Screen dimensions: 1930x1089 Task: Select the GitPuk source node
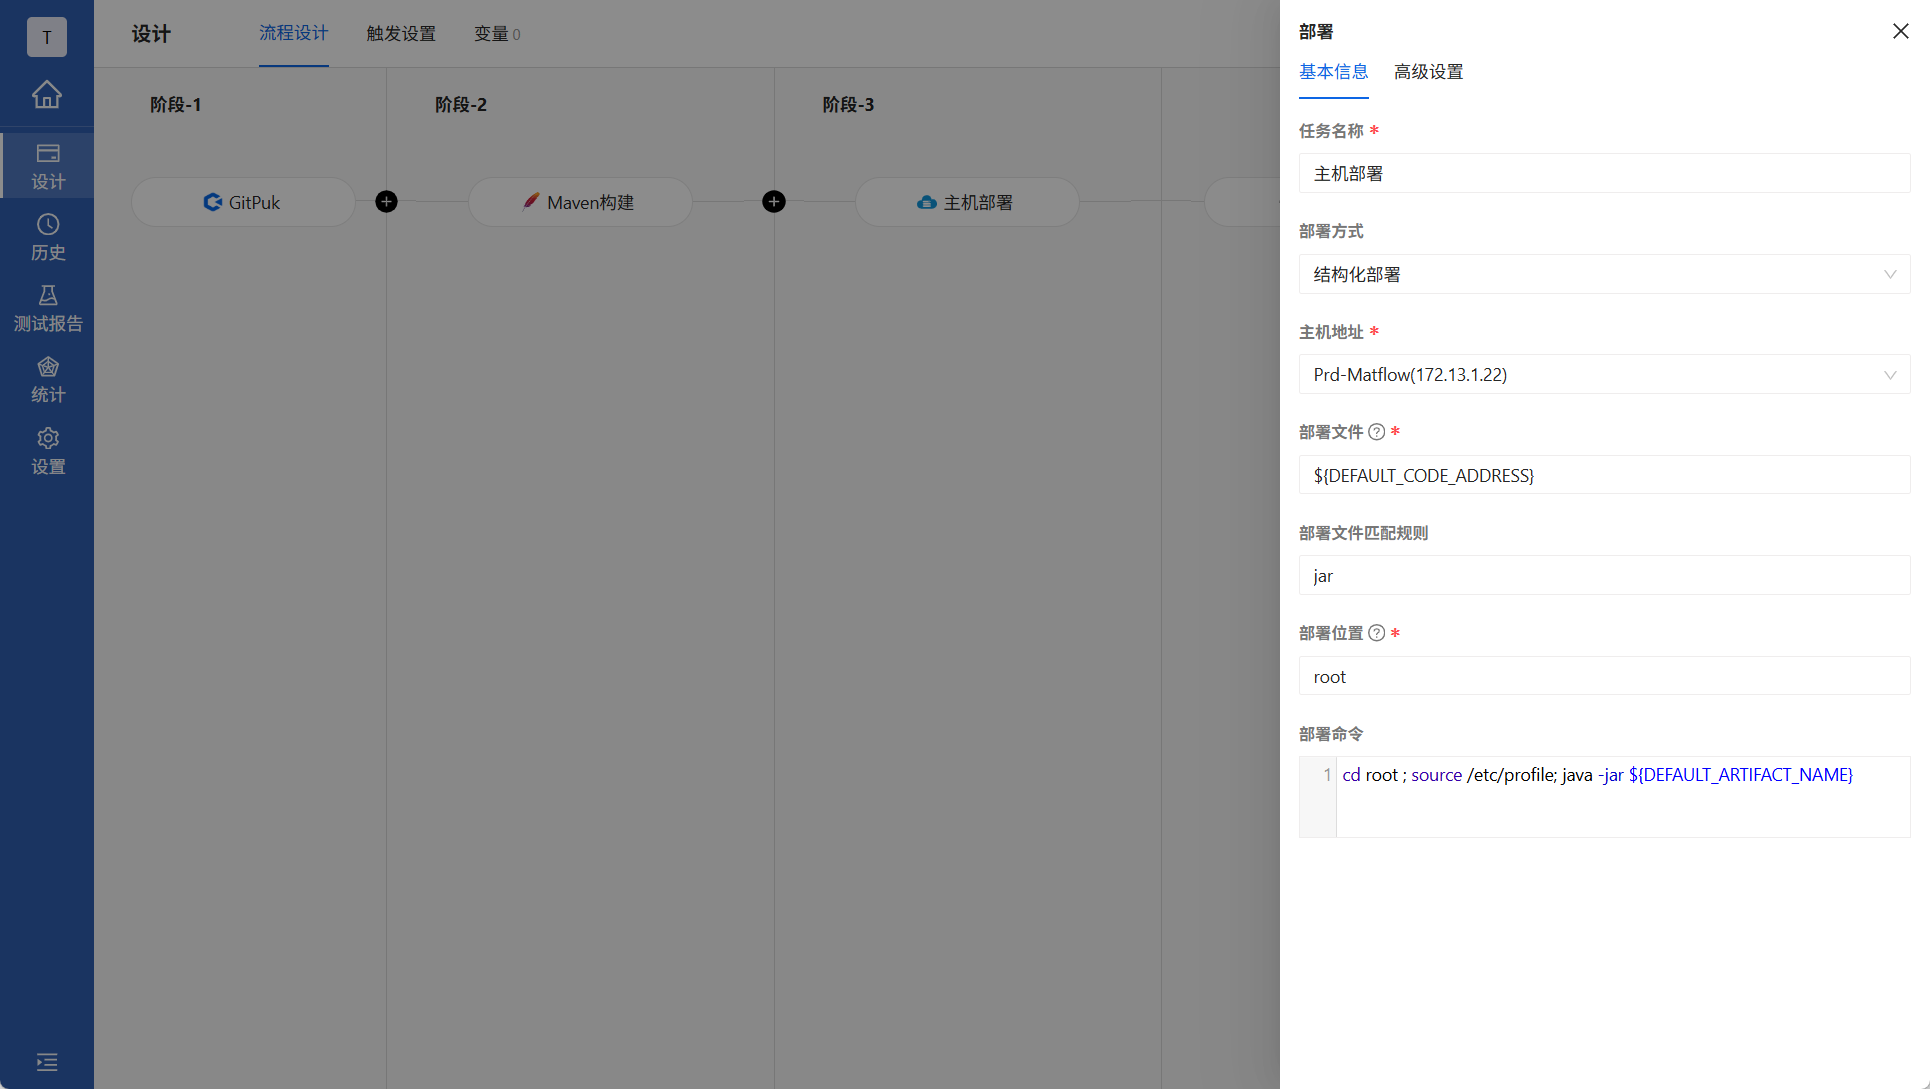(243, 202)
